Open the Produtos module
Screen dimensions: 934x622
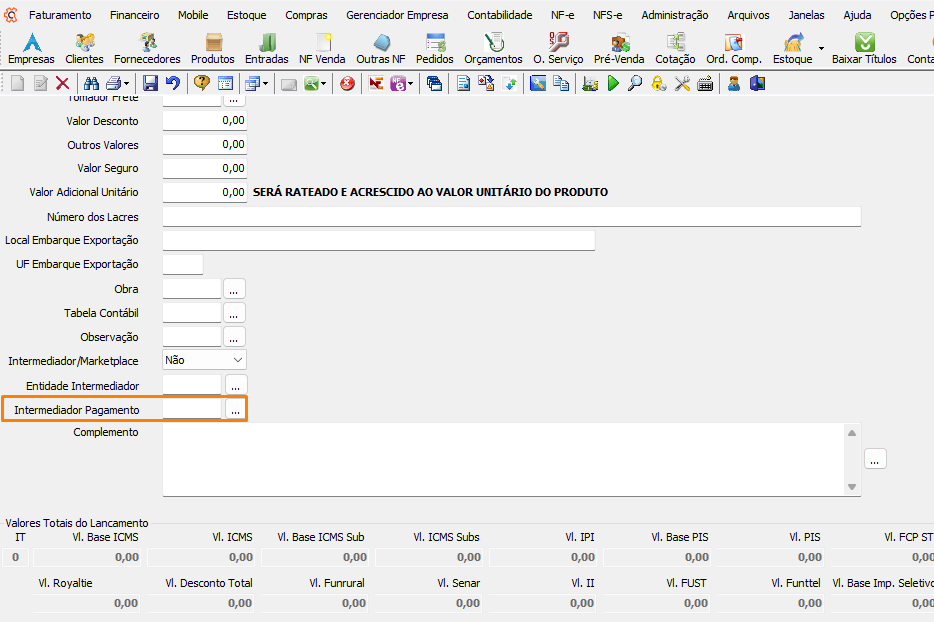tap(213, 49)
